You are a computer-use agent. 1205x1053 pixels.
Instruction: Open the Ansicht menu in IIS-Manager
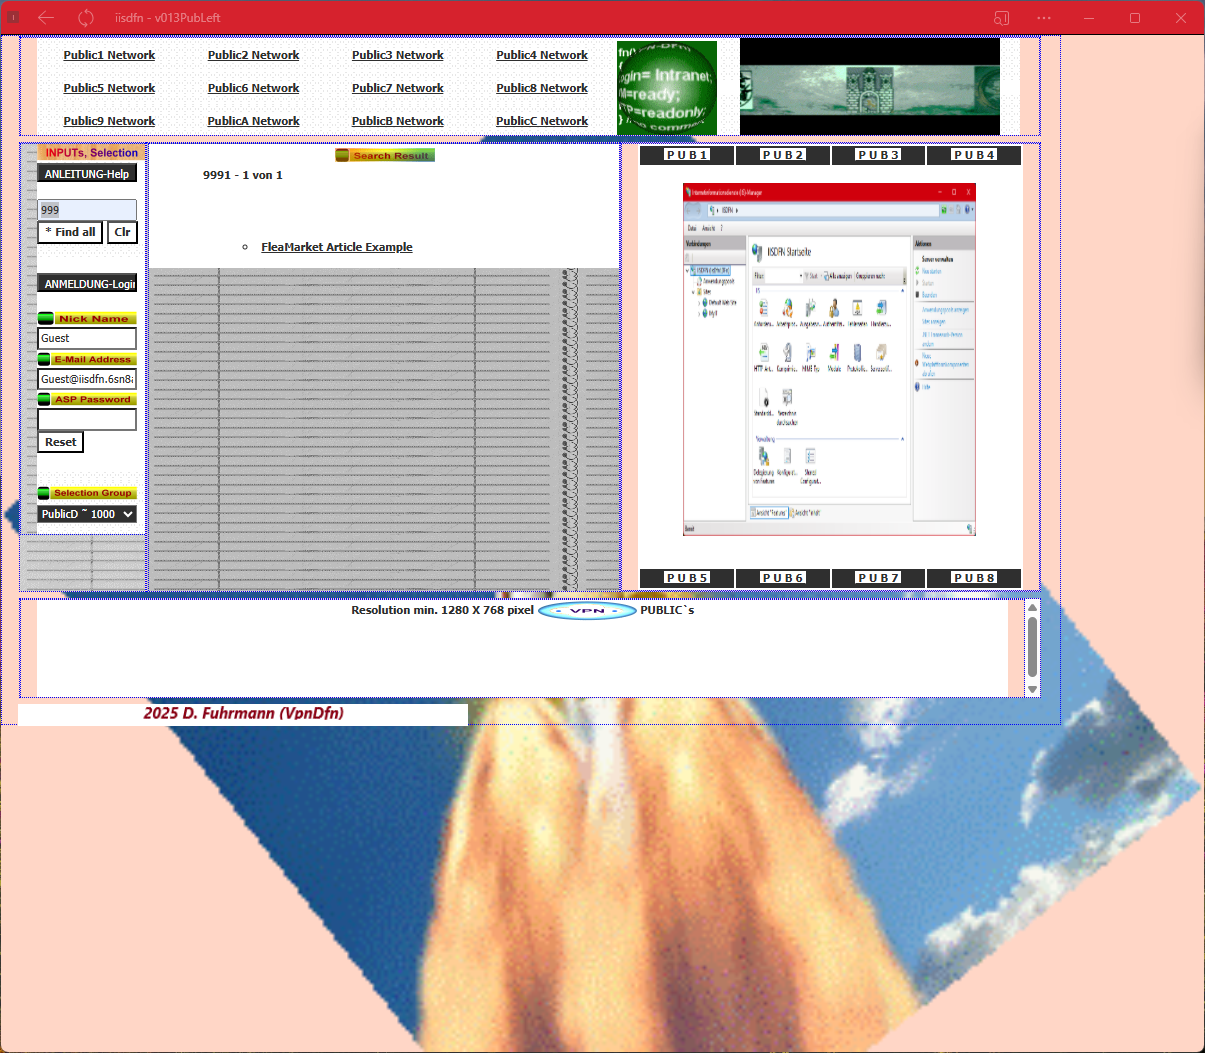[x=708, y=229]
